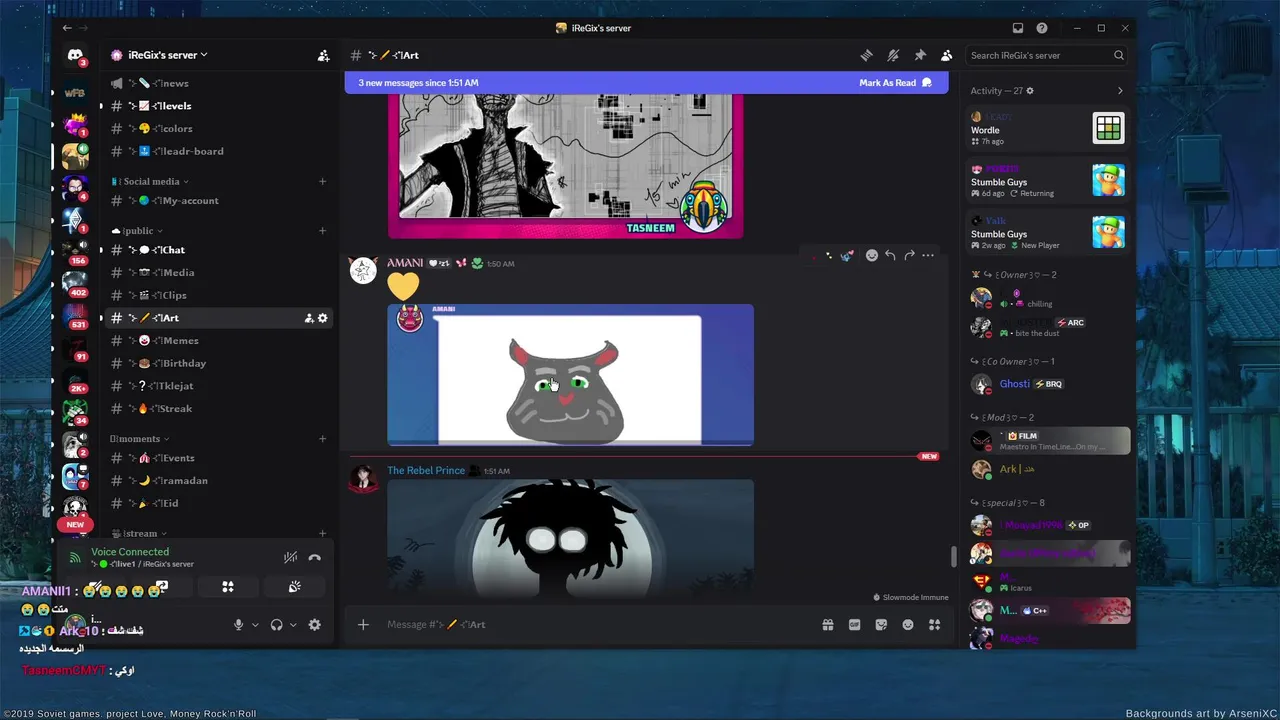The image size is (1280, 720).
Task: Open Discord direct messages home icon
Action: pyautogui.click(x=76, y=56)
